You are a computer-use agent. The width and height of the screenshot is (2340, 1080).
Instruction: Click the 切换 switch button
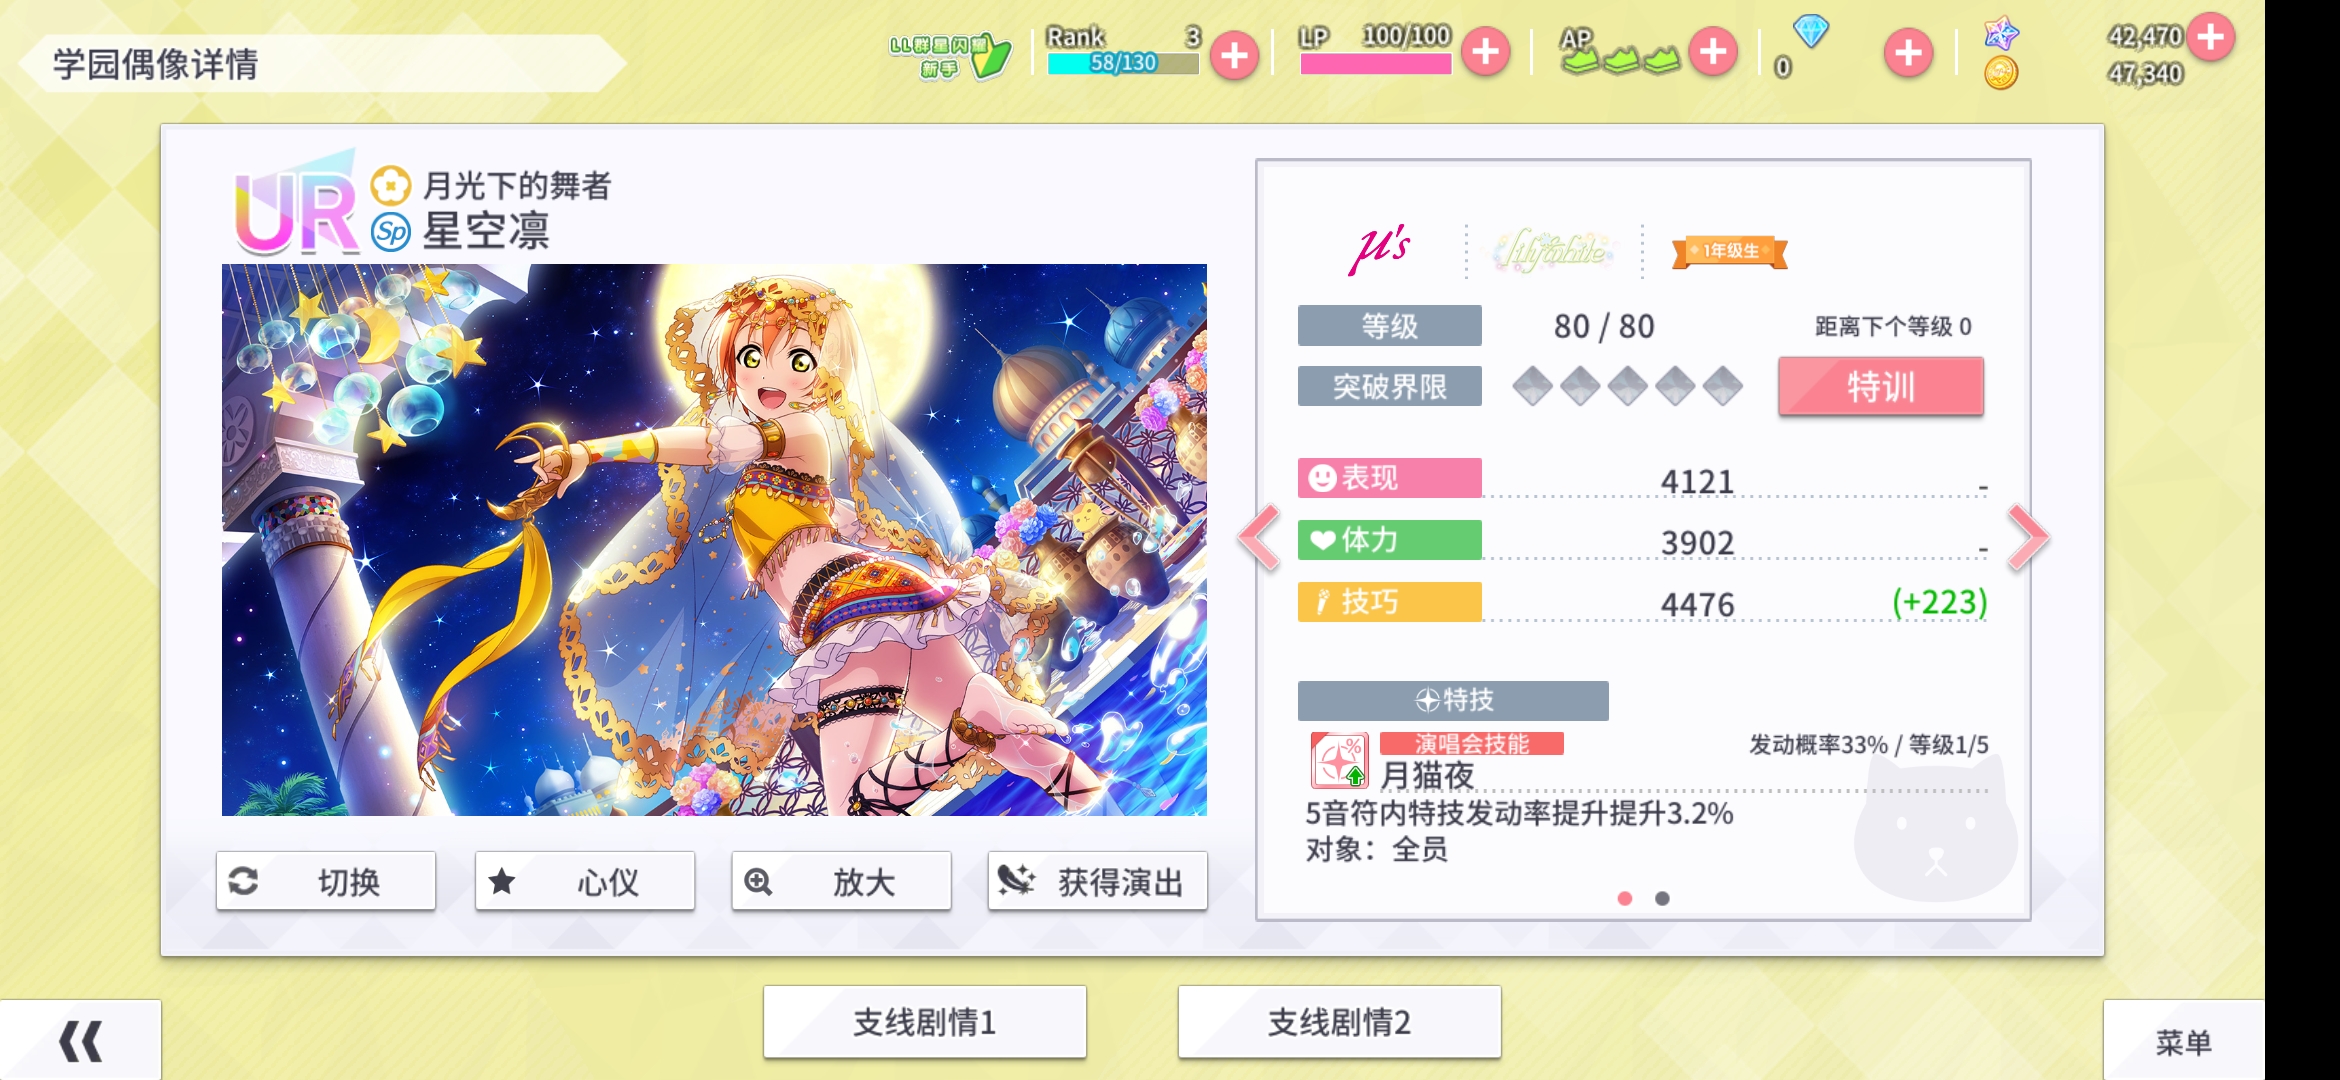pyautogui.click(x=326, y=881)
